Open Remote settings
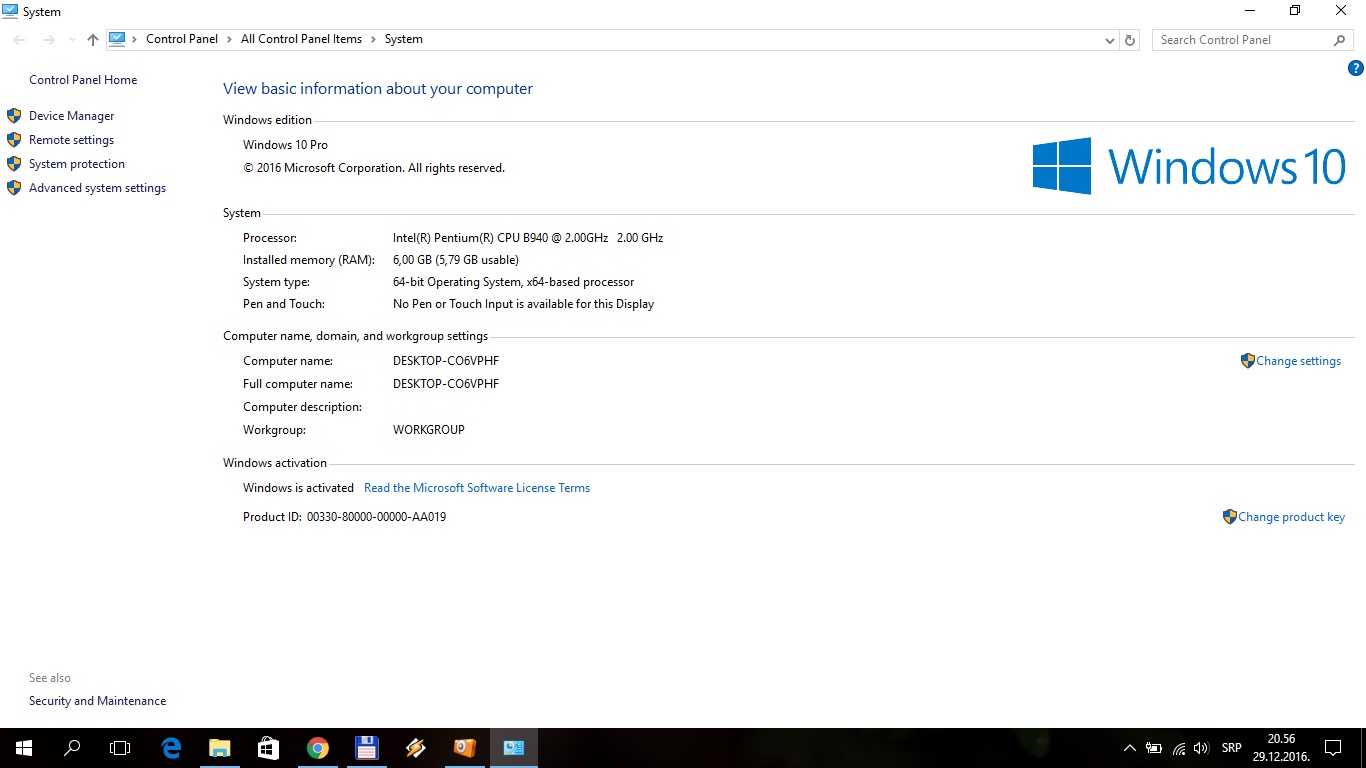The height and width of the screenshot is (768, 1366). tap(71, 140)
